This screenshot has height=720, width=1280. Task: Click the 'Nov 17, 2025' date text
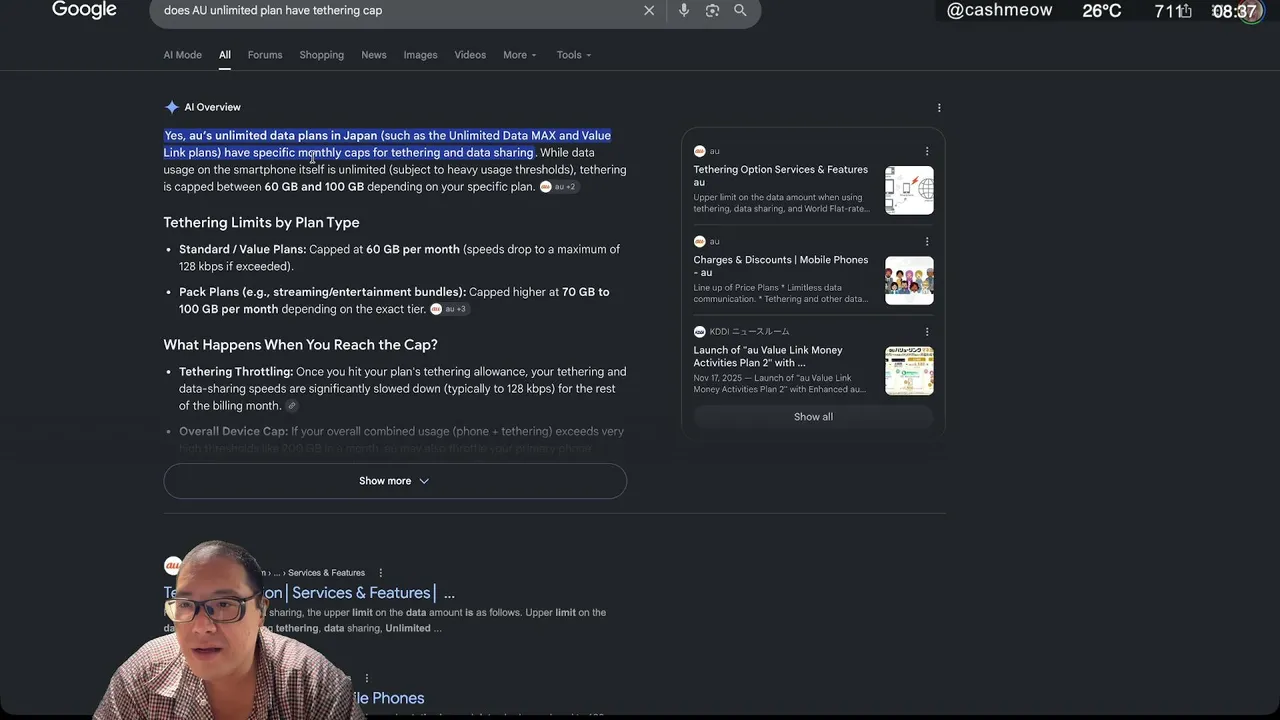click(x=720, y=378)
